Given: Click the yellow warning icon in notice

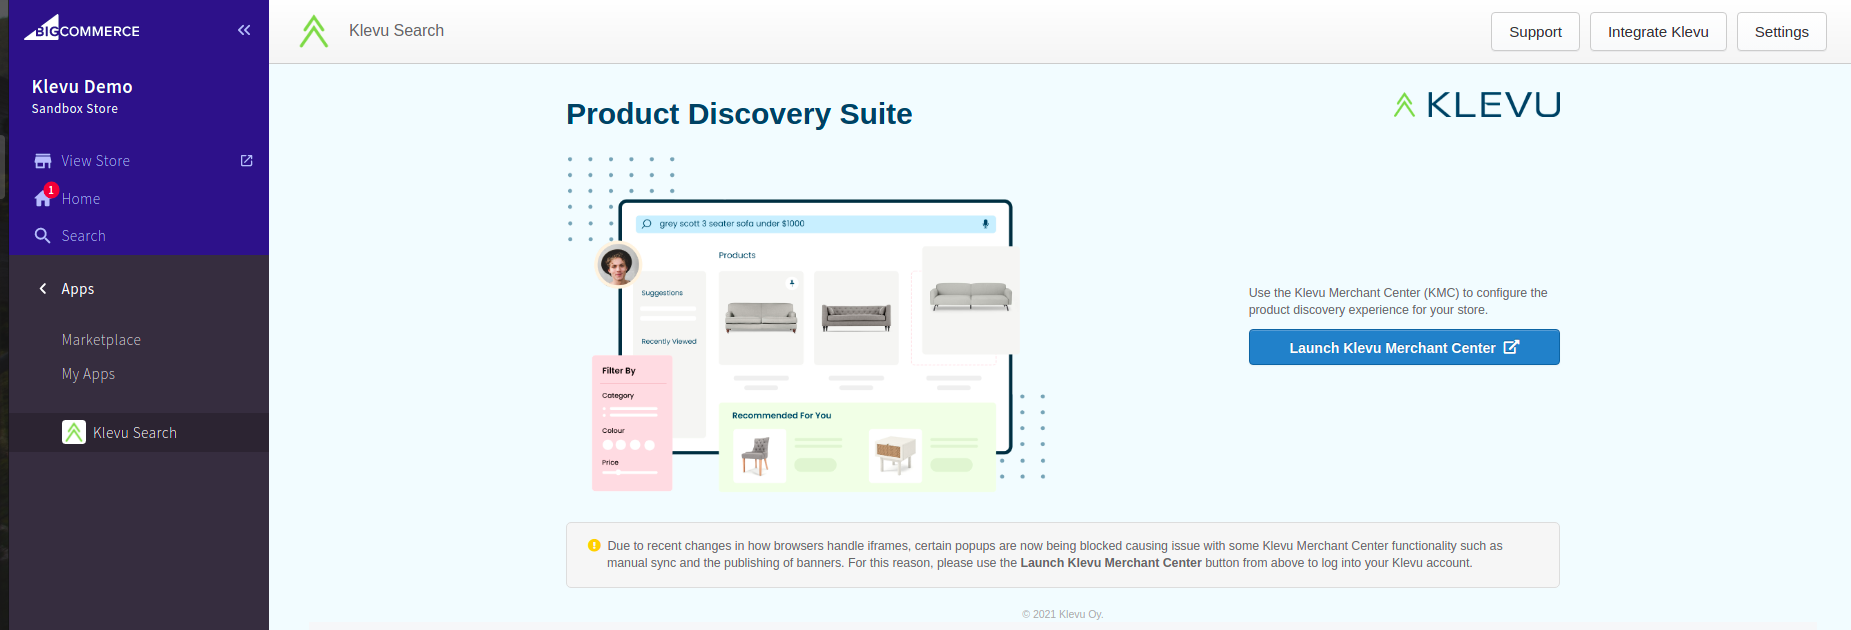Looking at the screenshot, I should coord(594,546).
